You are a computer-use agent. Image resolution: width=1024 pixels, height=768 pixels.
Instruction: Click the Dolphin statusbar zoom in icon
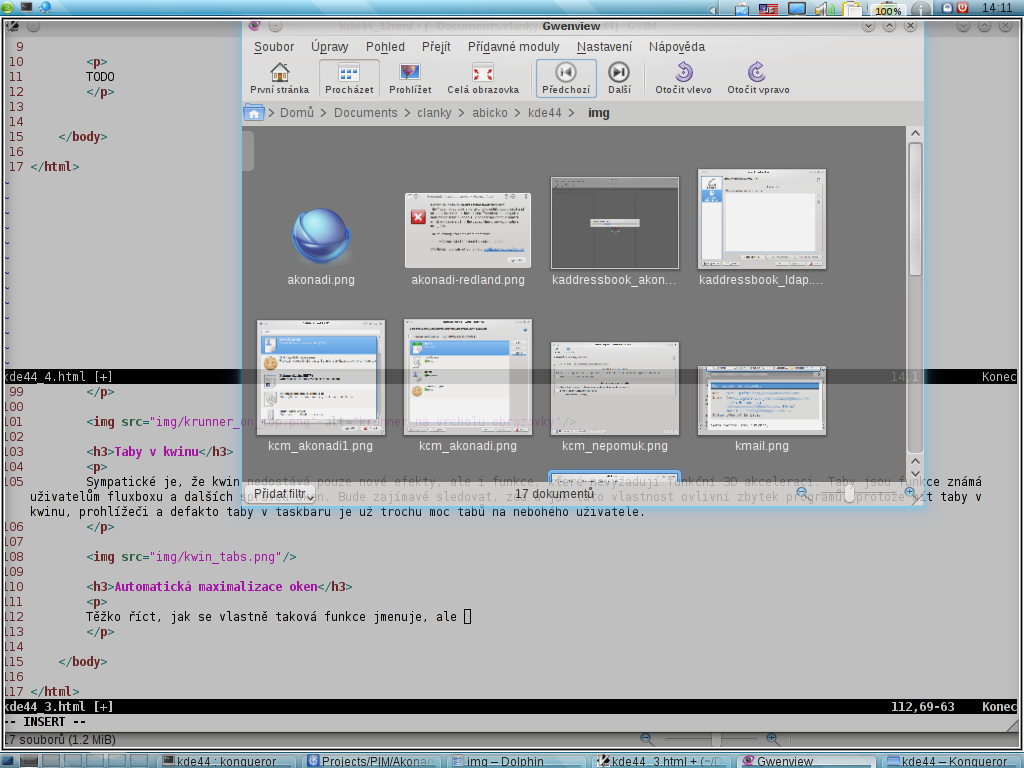[x=773, y=739]
